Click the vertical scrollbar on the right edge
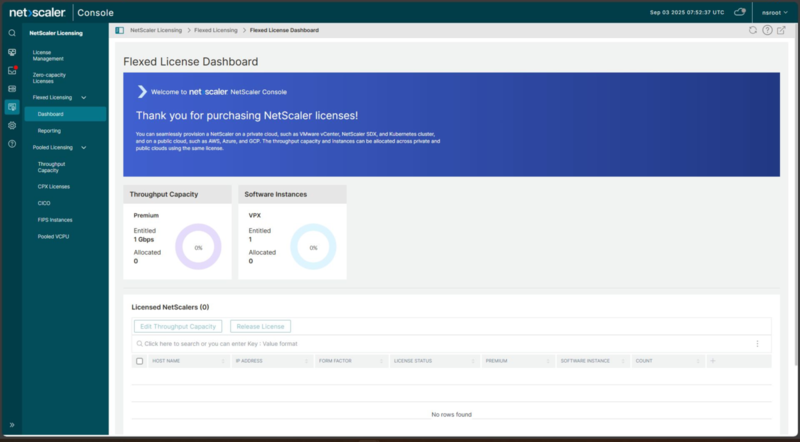Viewport: 800px width, 442px height. (796, 194)
